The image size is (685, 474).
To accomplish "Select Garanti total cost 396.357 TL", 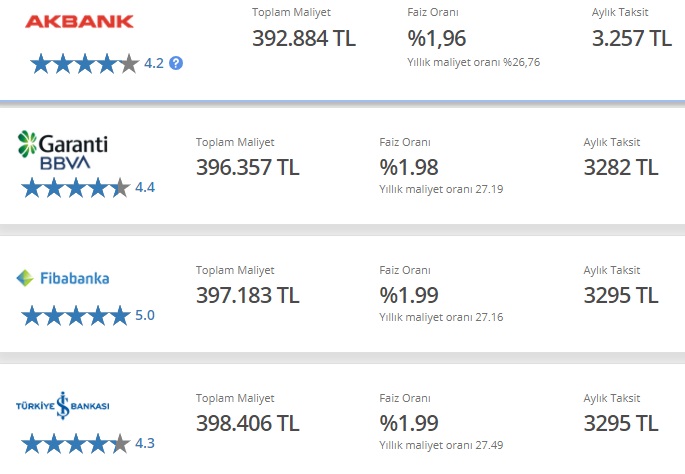I will [248, 167].
